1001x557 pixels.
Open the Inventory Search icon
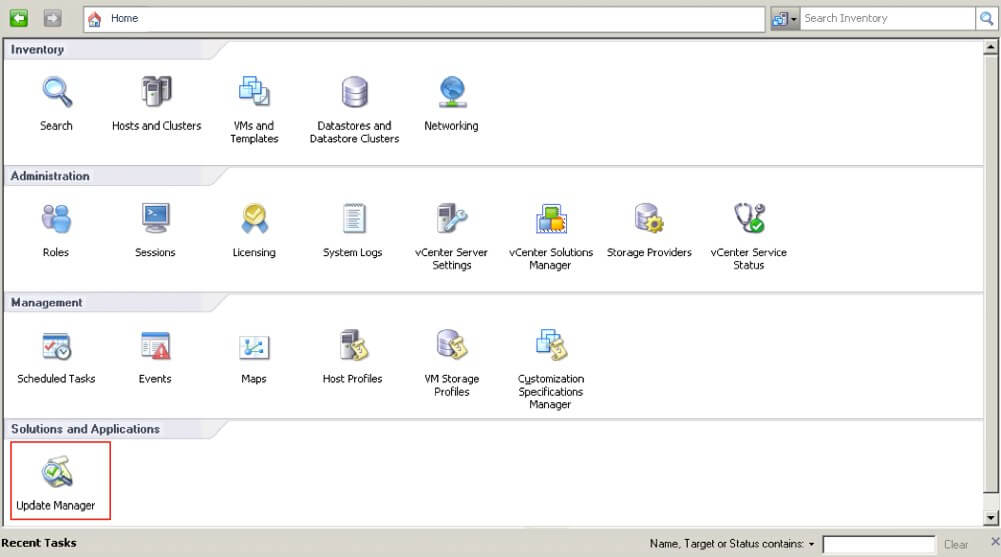pos(57,93)
